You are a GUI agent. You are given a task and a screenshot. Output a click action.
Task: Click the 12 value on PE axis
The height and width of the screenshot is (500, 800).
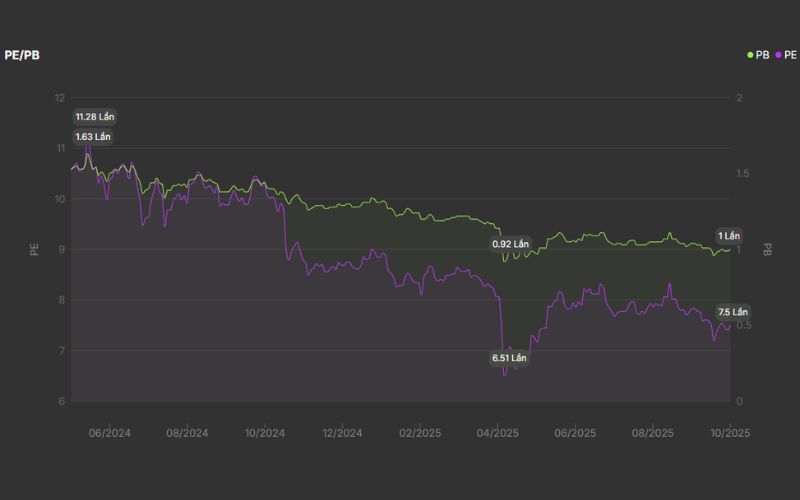pos(60,98)
